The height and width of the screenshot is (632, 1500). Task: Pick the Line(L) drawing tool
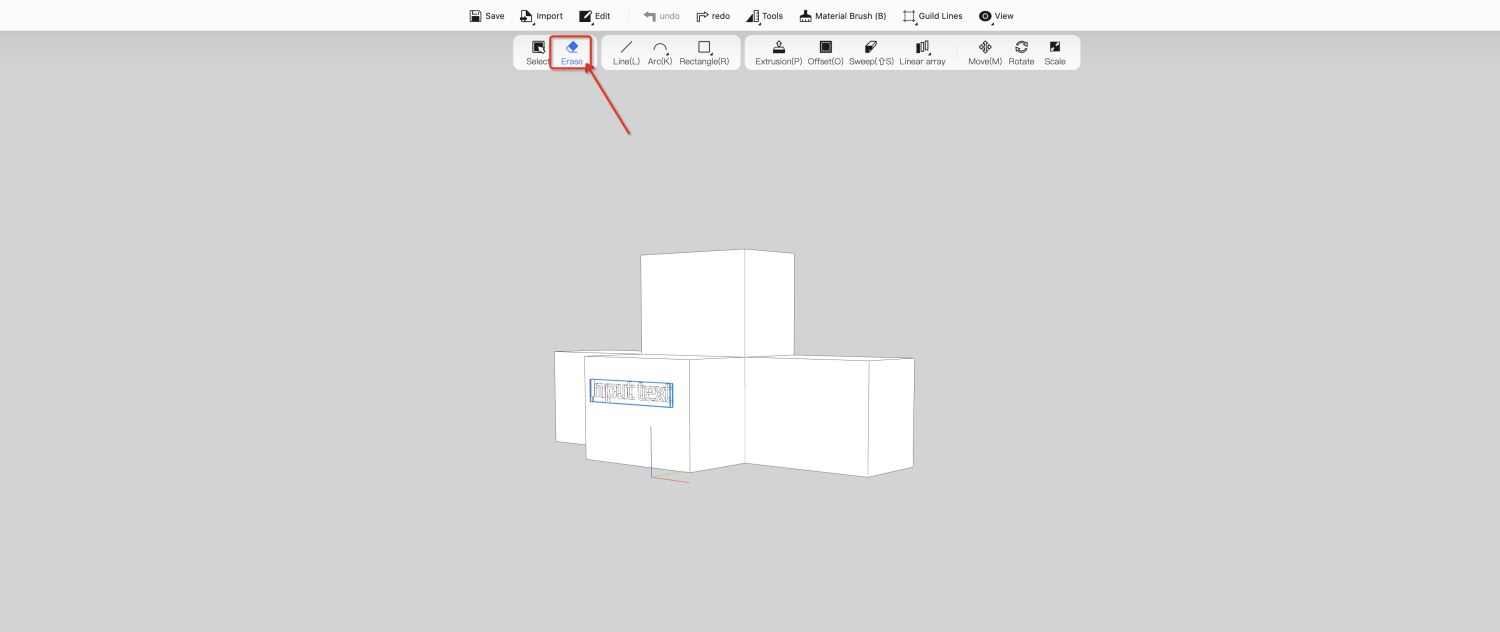[x=626, y=53]
